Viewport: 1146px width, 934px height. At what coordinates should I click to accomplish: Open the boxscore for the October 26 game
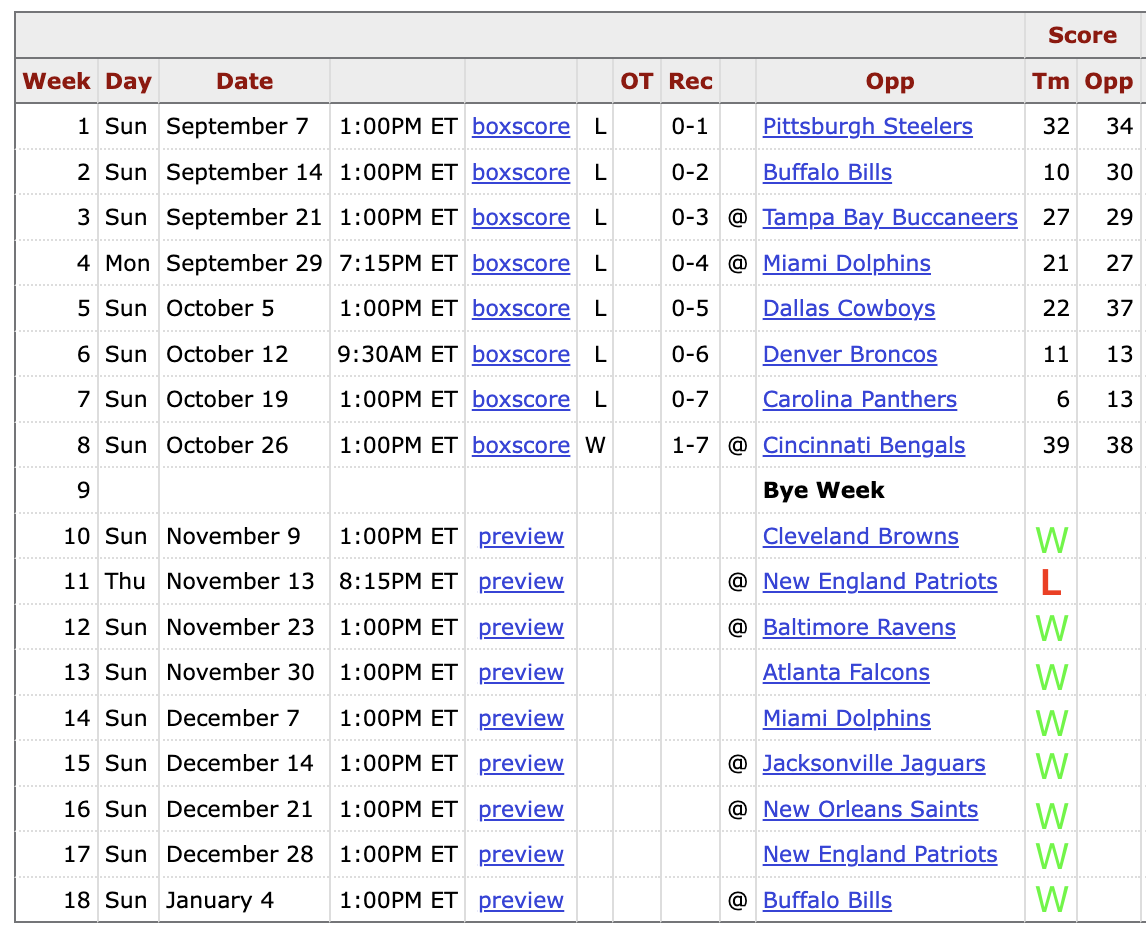(521, 445)
